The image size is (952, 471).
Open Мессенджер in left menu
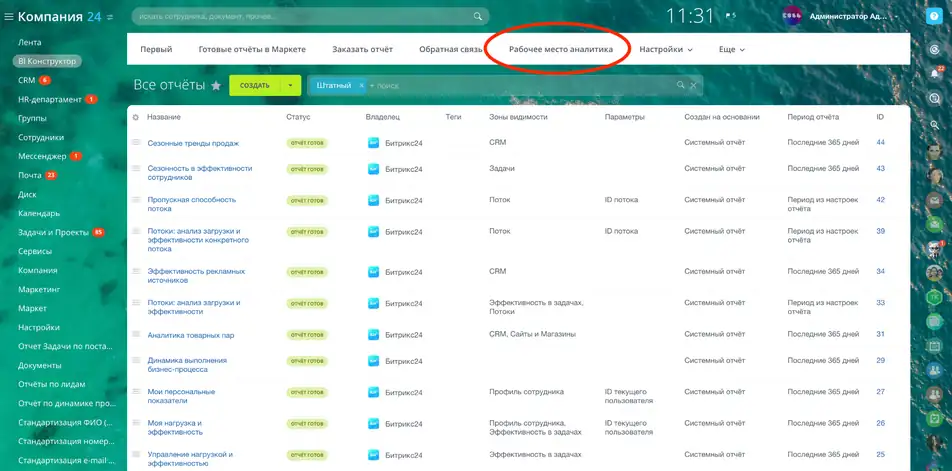(x=42, y=156)
